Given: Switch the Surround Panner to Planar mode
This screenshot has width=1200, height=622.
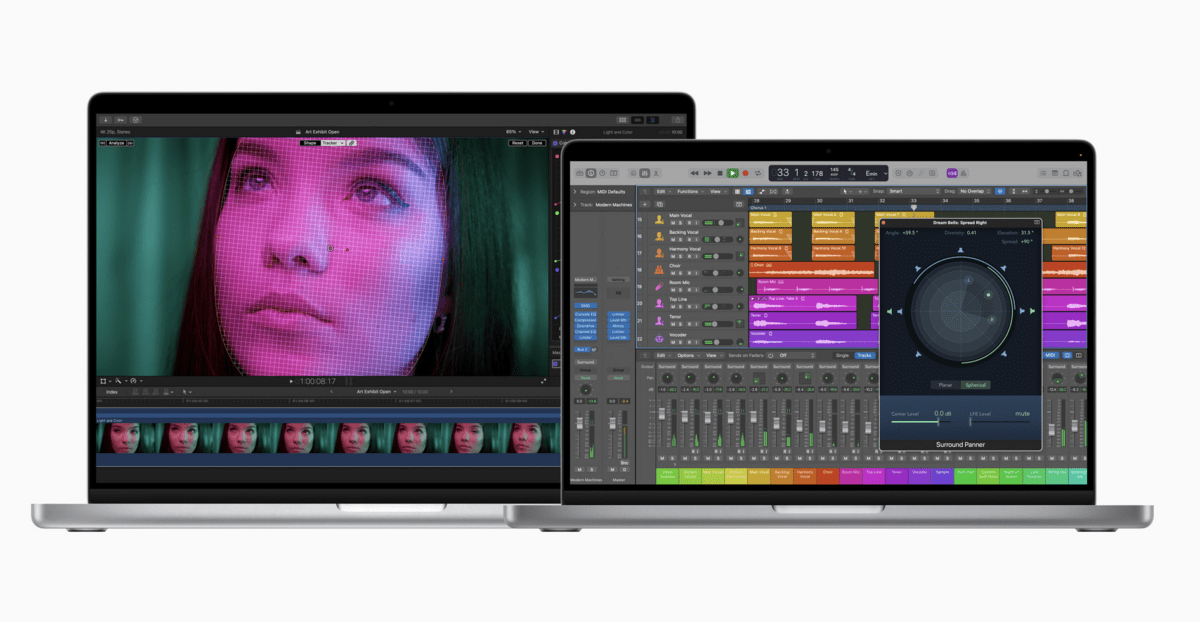Looking at the screenshot, I should [x=947, y=384].
